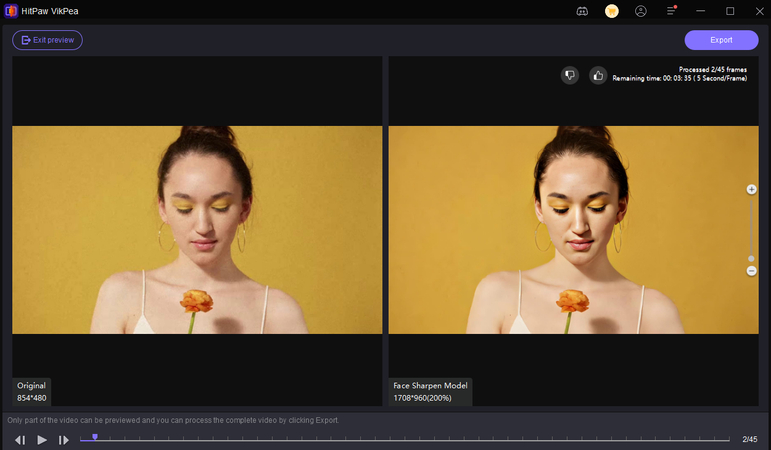Click the purple Export button

click(721, 40)
